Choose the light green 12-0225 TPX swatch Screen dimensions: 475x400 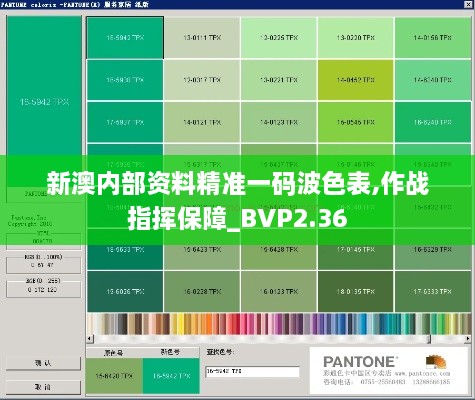279,38
